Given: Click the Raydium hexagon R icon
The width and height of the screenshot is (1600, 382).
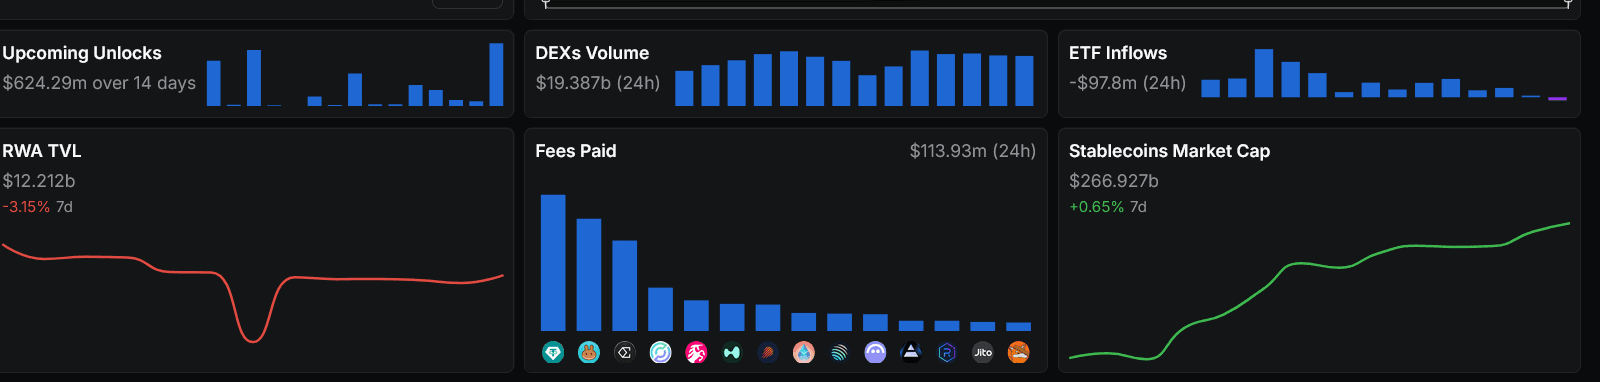Looking at the screenshot, I should coord(947,352).
